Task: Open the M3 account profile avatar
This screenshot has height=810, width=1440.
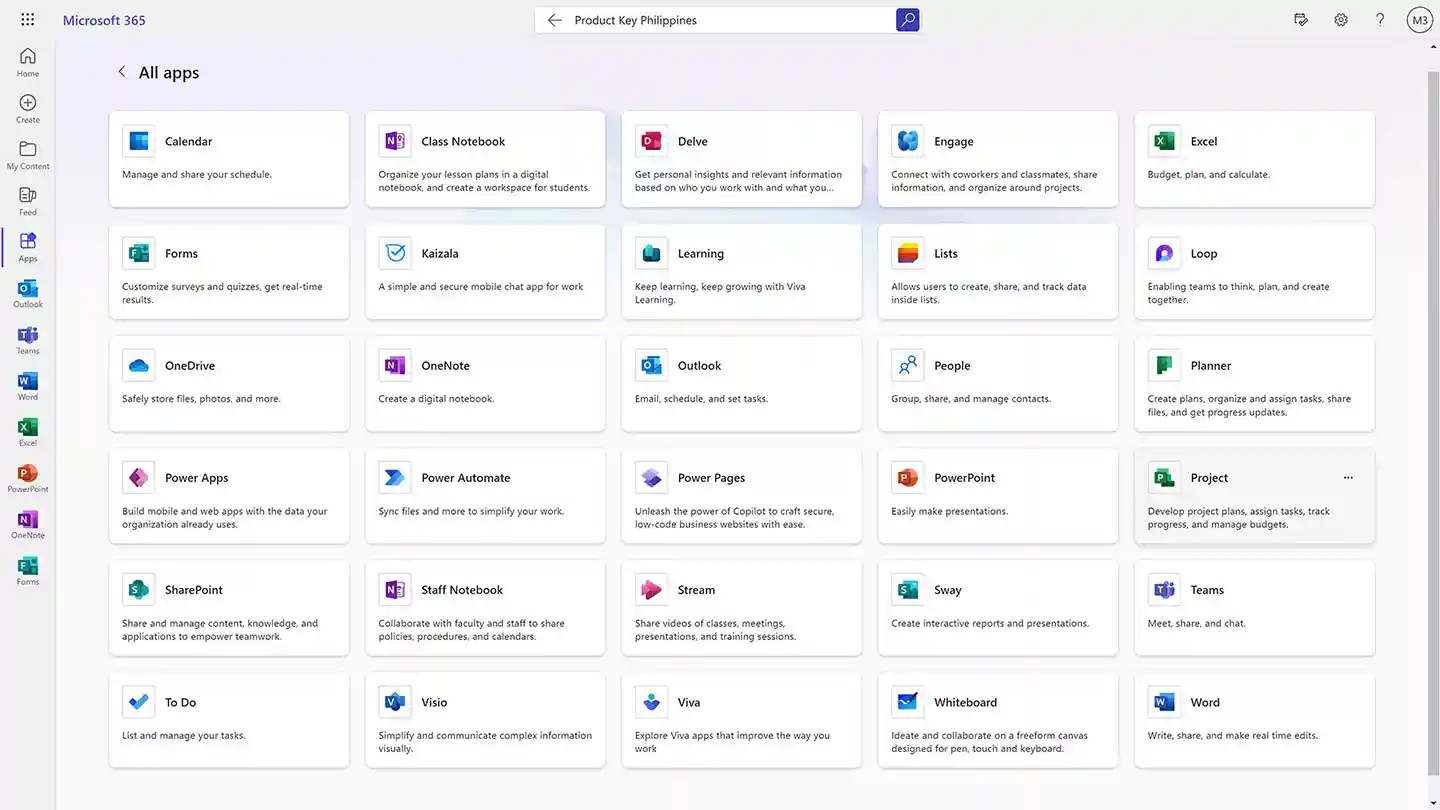Action: pyautogui.click(x=1419, y=20)
